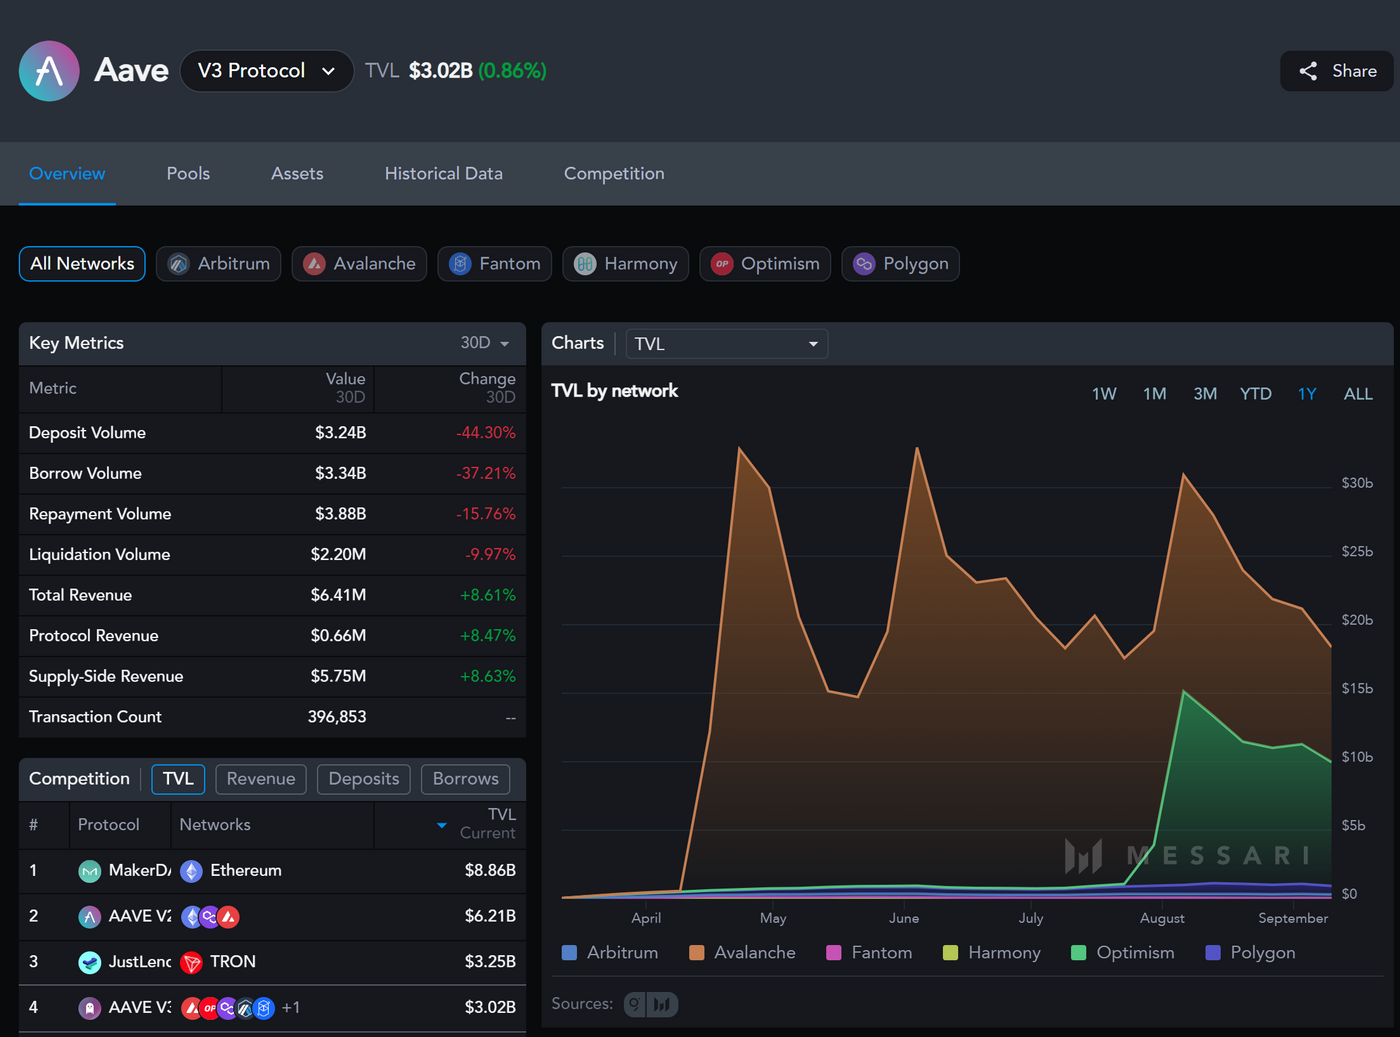
Task: Enable the Borrows view in Competition
Action: [465, 779]
